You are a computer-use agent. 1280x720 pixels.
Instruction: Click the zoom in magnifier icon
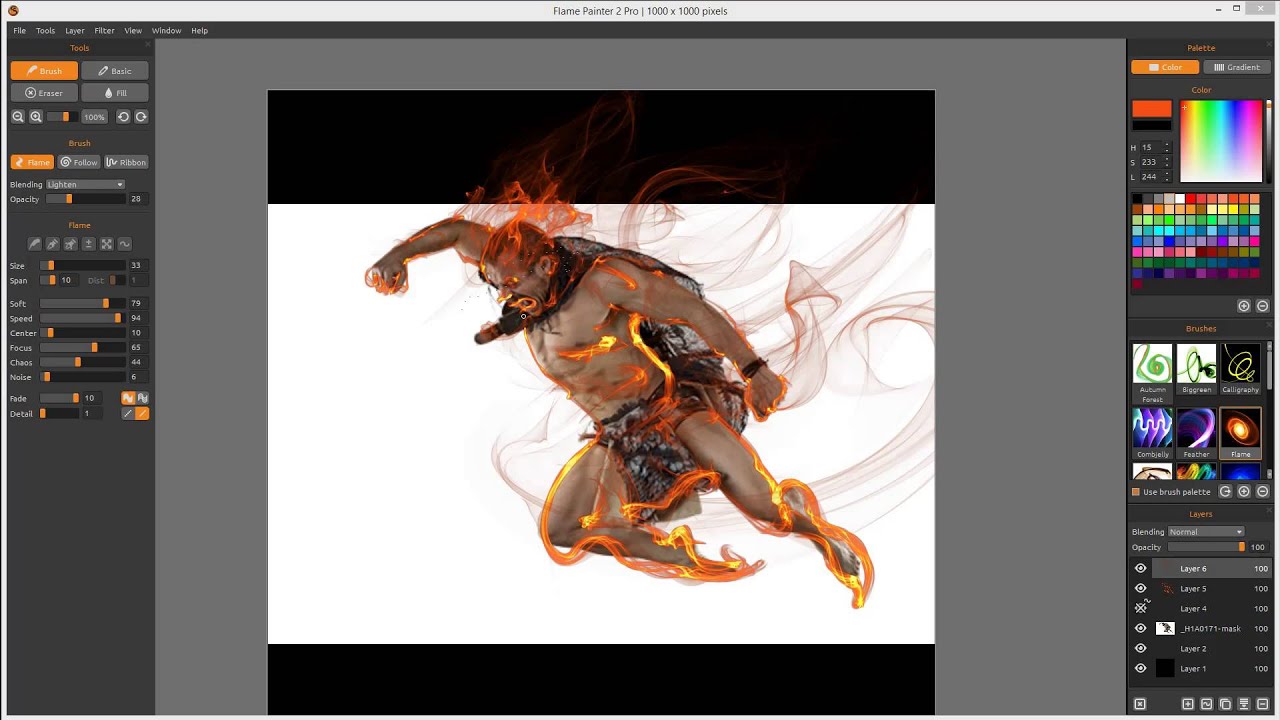pyautogui.click(x=36, y=117)
